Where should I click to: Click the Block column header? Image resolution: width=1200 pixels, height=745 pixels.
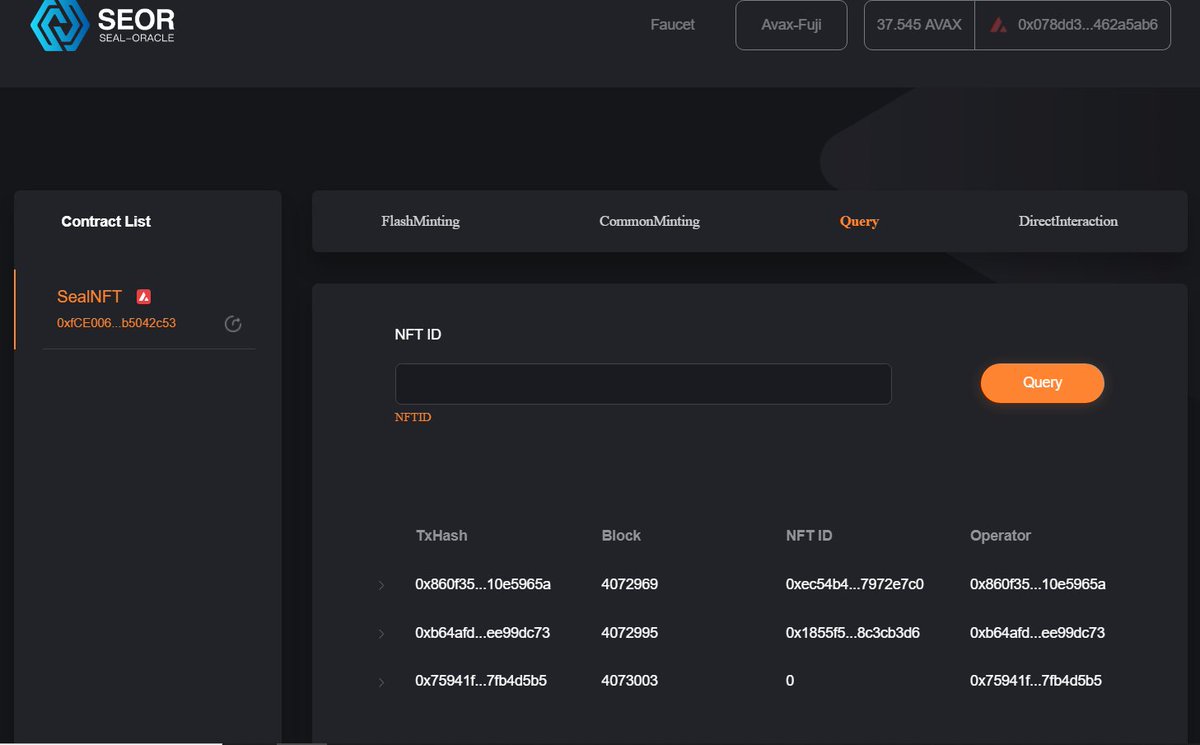click(x=621, y=536)
